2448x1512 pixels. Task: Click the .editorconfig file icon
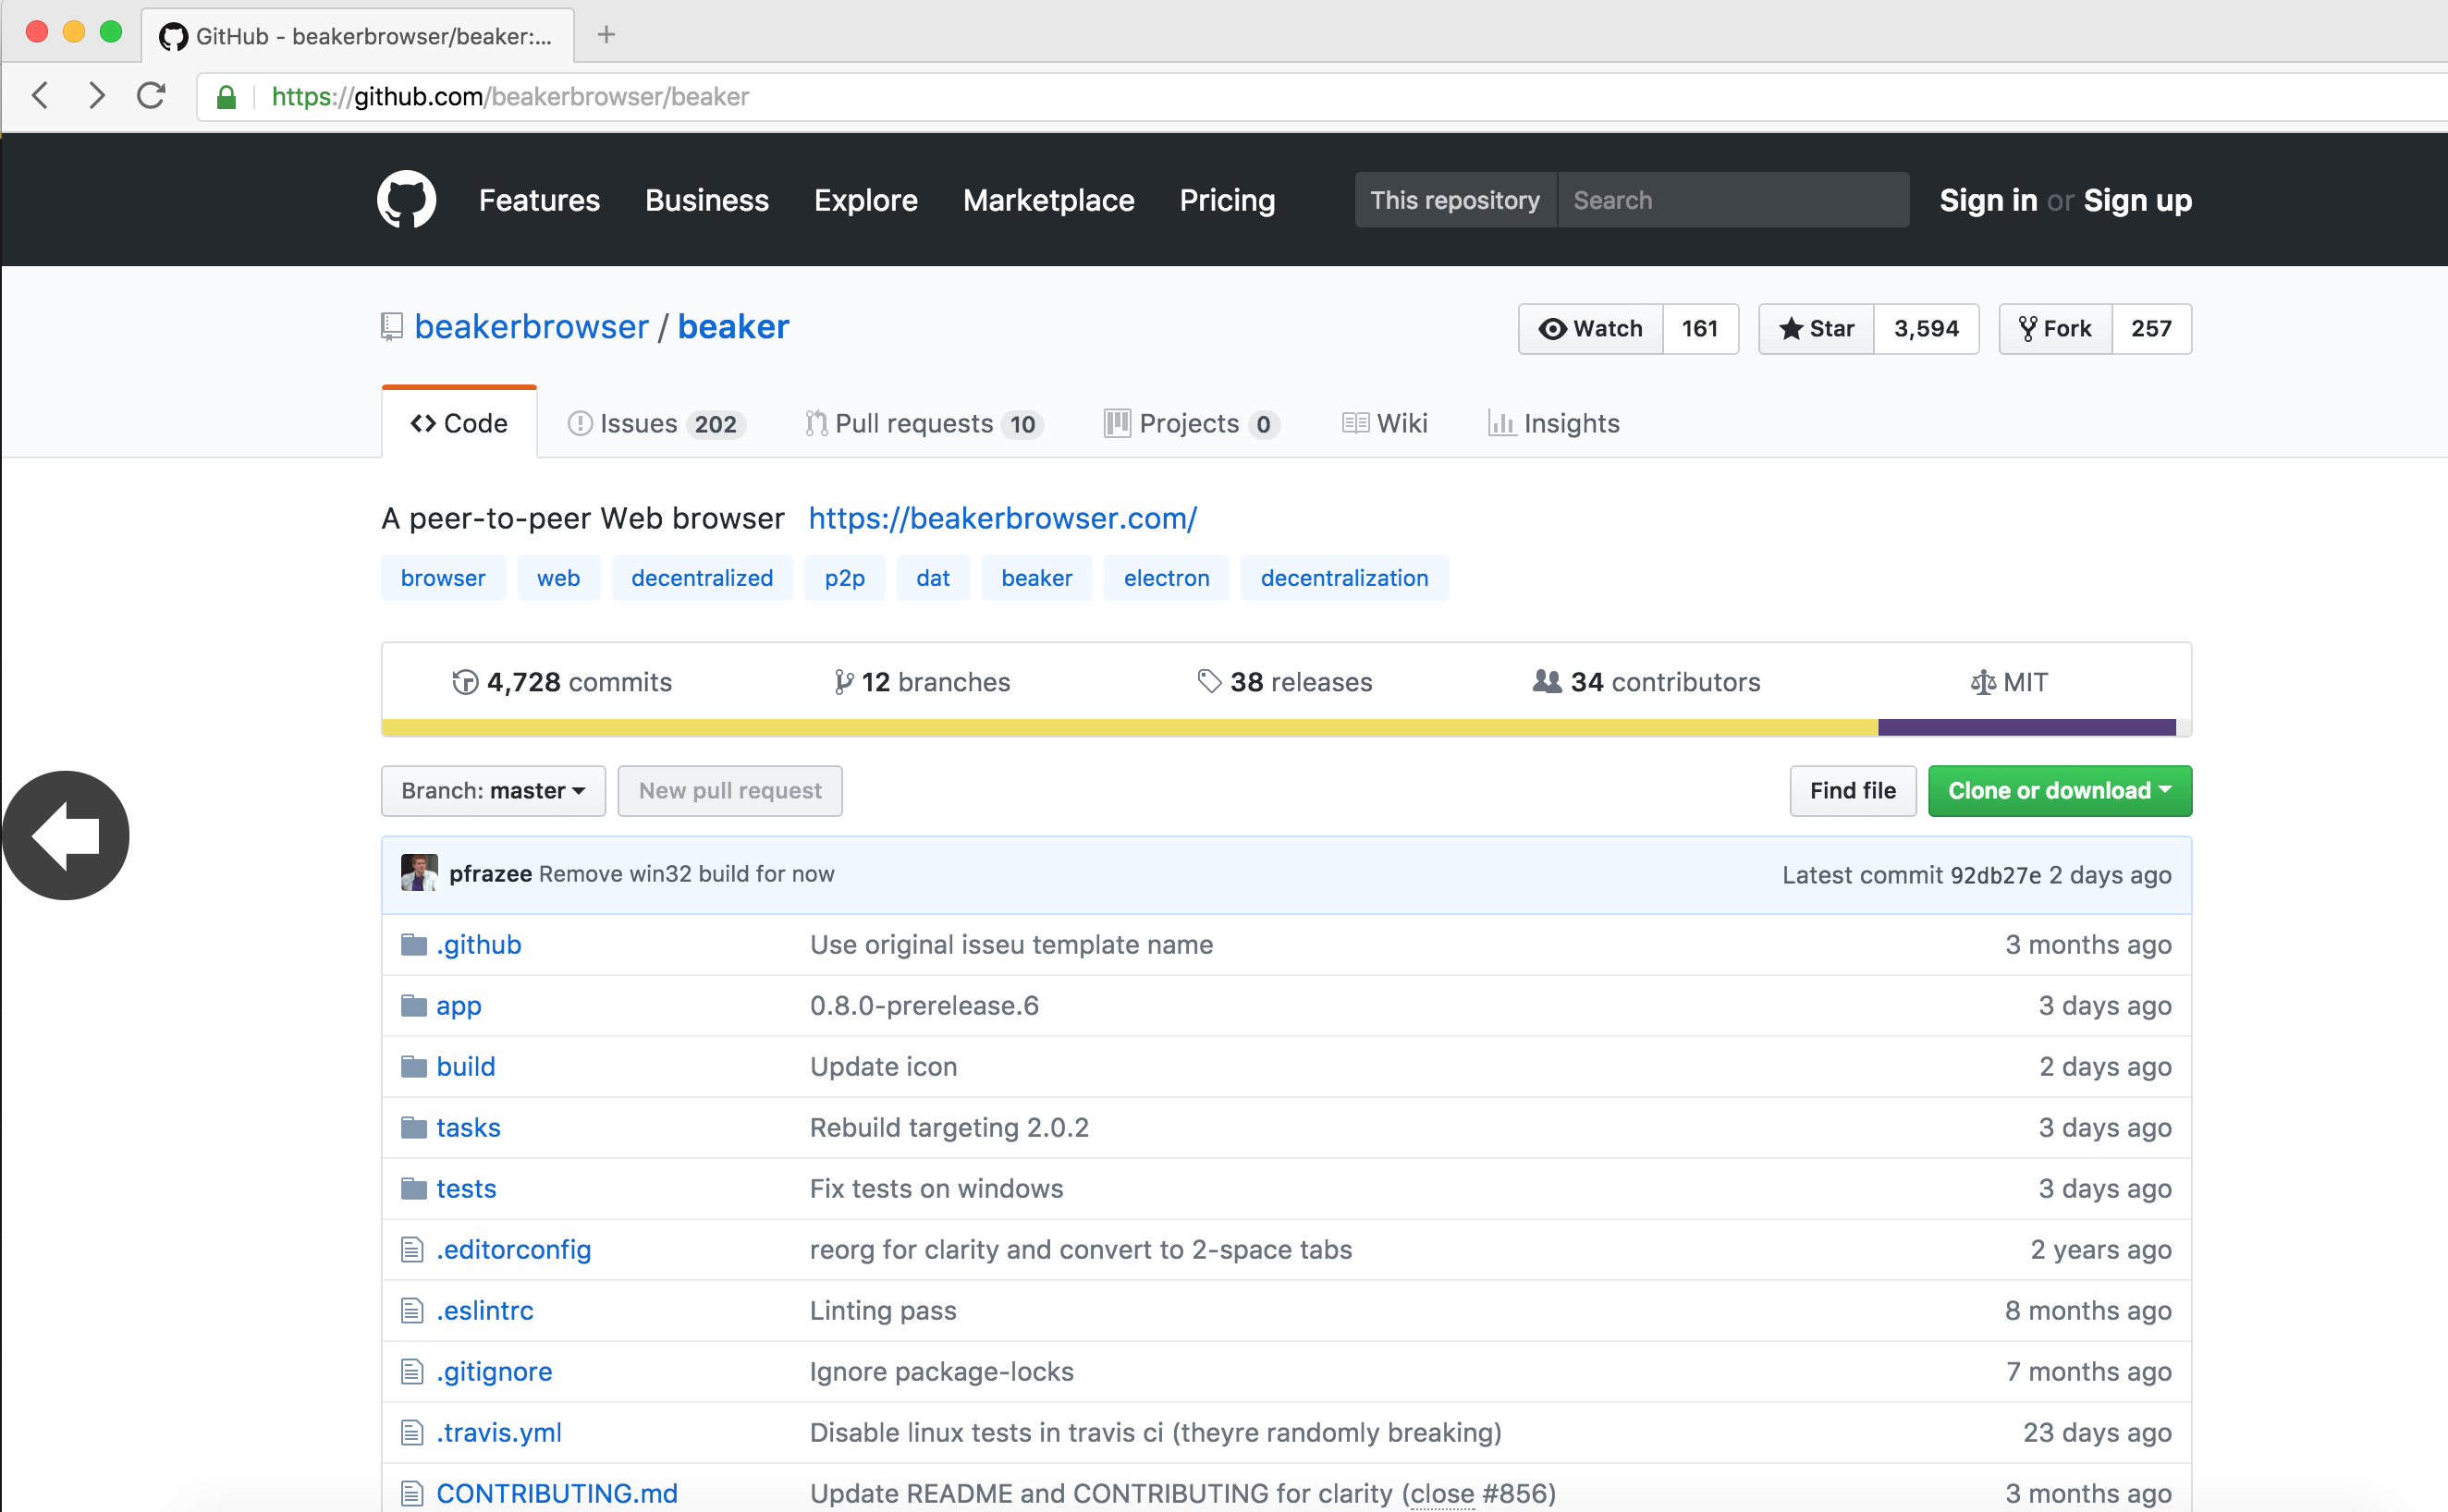click(412, 1250)
